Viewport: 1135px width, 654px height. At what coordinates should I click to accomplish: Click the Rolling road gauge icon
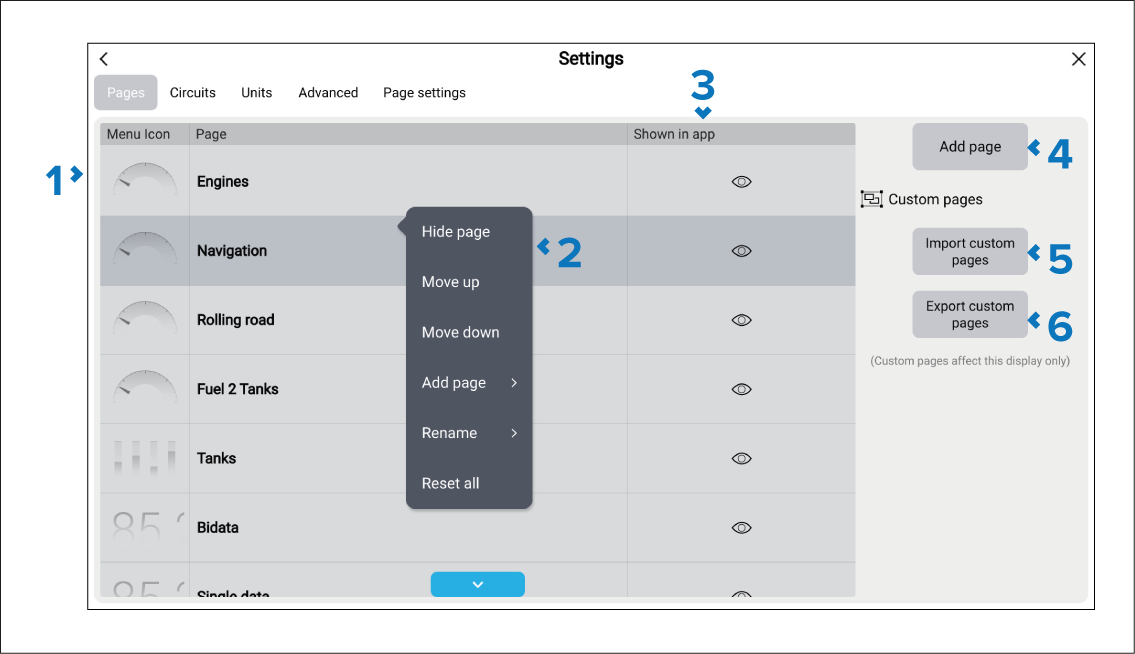click(145, 319)
